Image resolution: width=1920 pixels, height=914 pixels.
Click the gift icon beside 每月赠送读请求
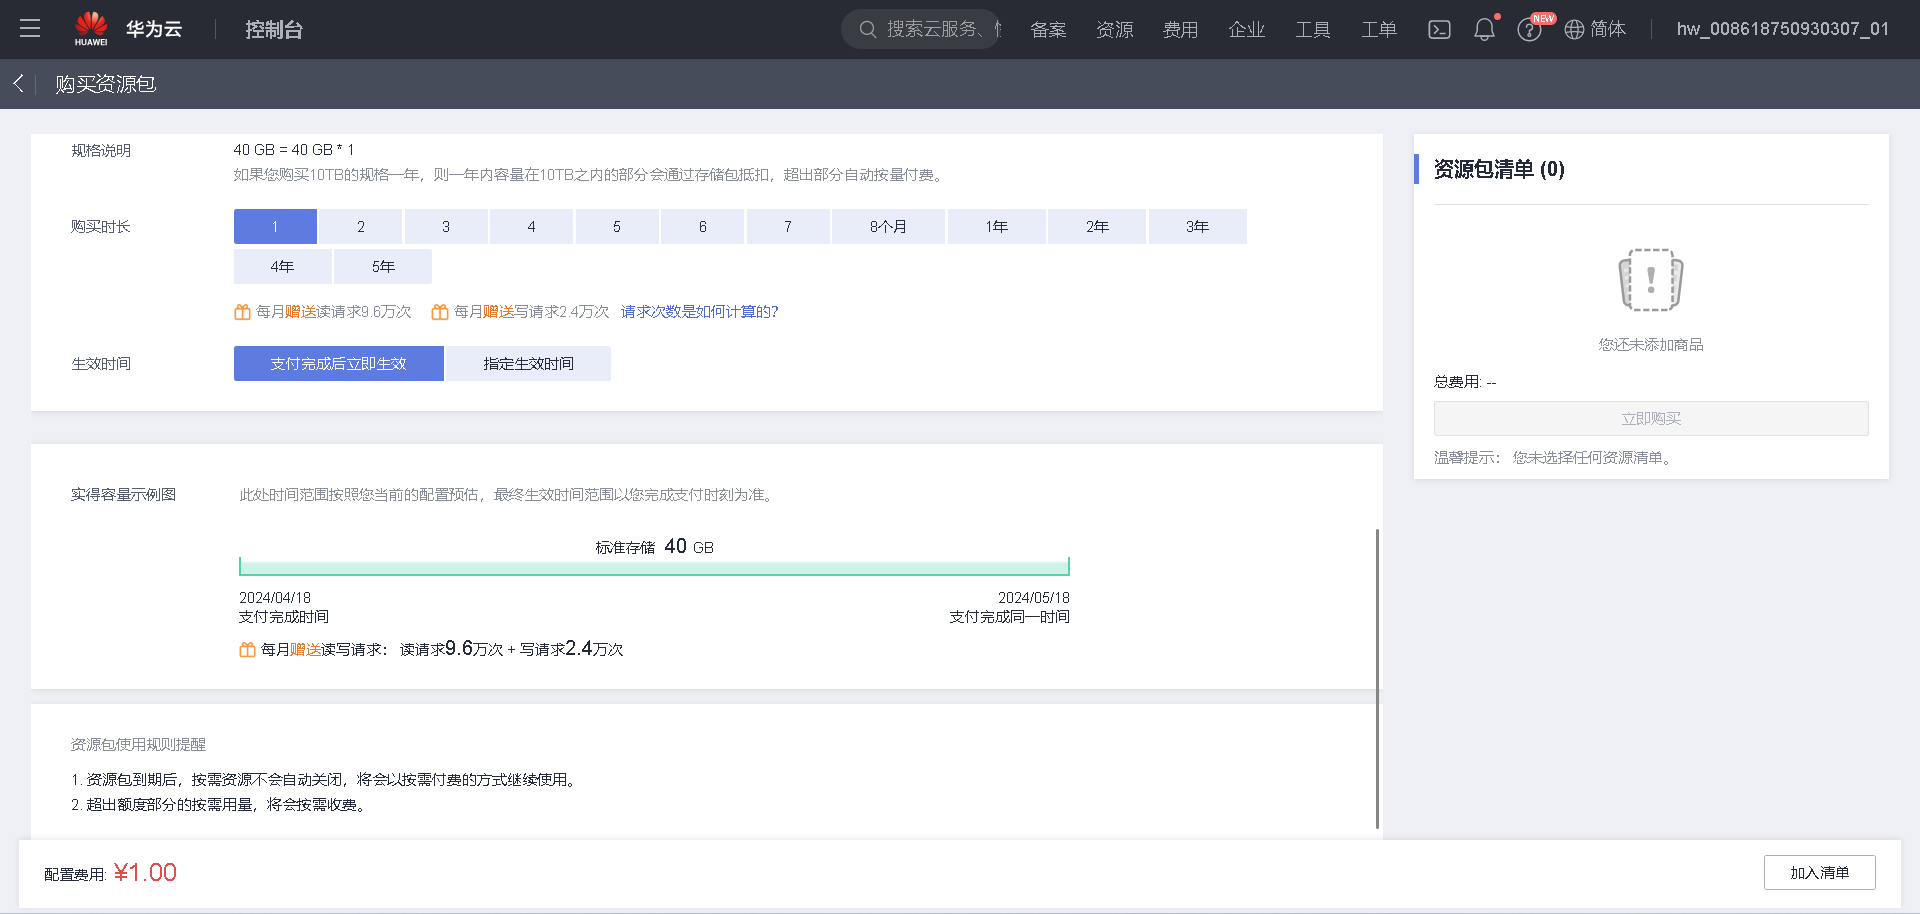(x=241, y=311)
